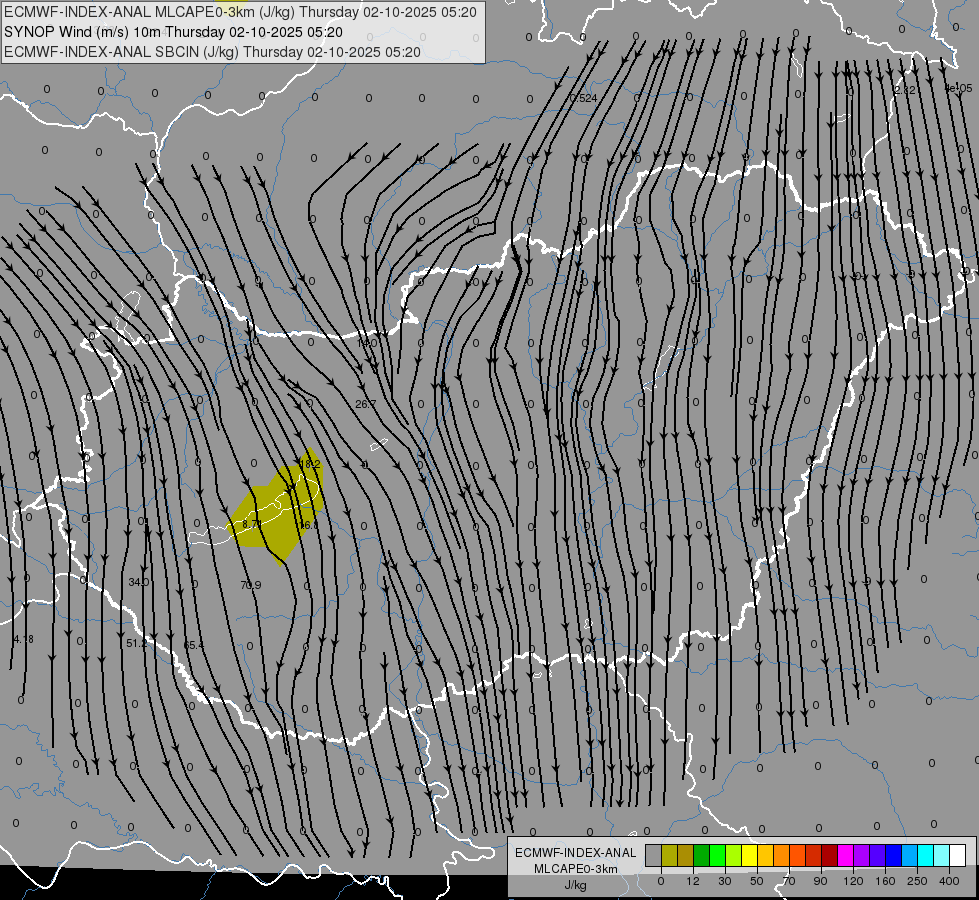Image resolution: width=979 pixels, height=900 pixels.
Task: Click the MLCAPE0-3km label in the legend
Action: pos(576,869)
